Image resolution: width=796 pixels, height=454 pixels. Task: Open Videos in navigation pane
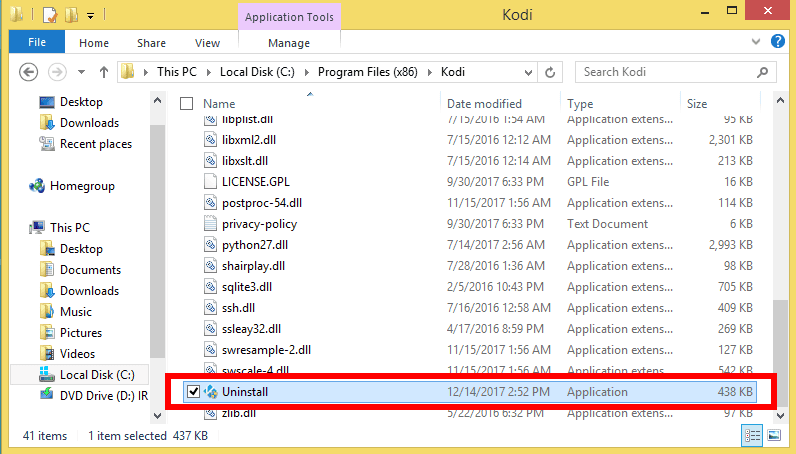tap(77, 353)
